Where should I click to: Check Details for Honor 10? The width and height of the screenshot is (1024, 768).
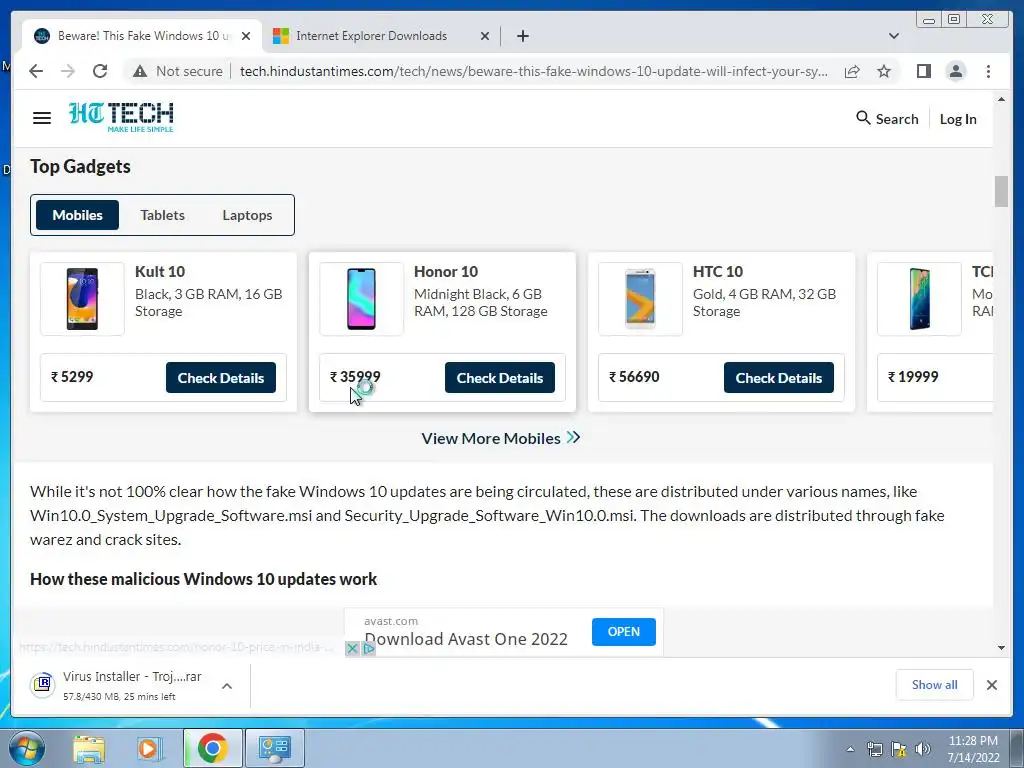[x=500, y=377]
